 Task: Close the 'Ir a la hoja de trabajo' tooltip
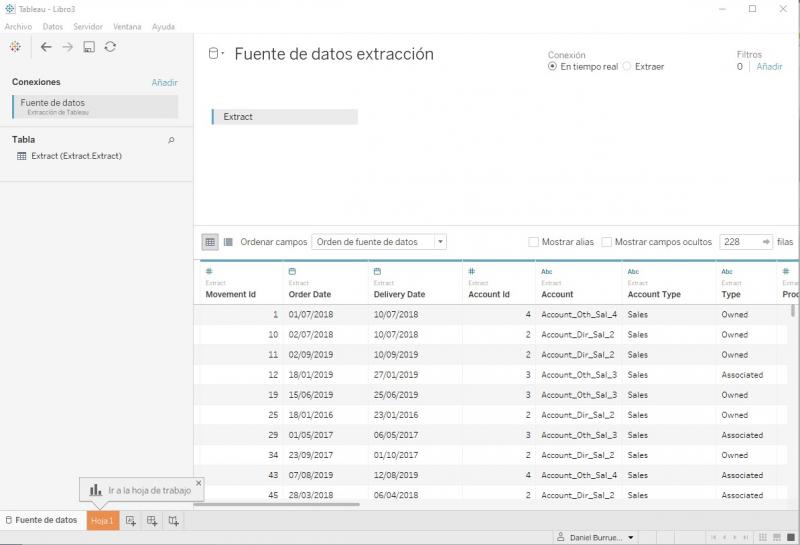pyautogui.click(x=198, y=483)
